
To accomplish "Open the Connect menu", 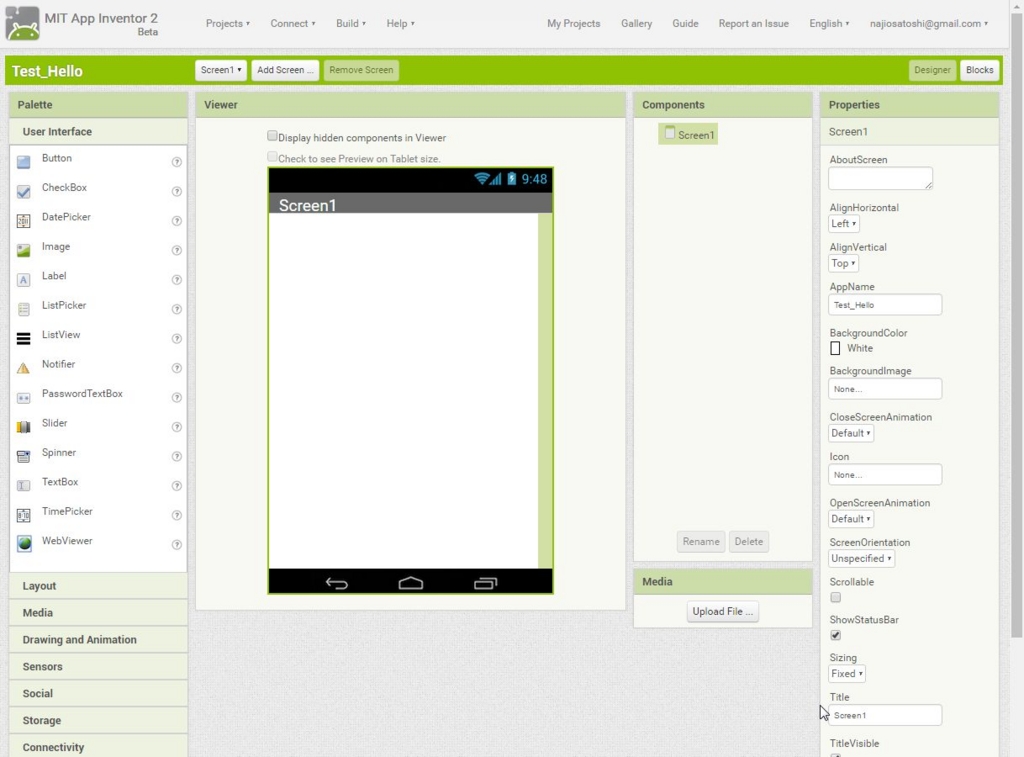I will point(293,24).
